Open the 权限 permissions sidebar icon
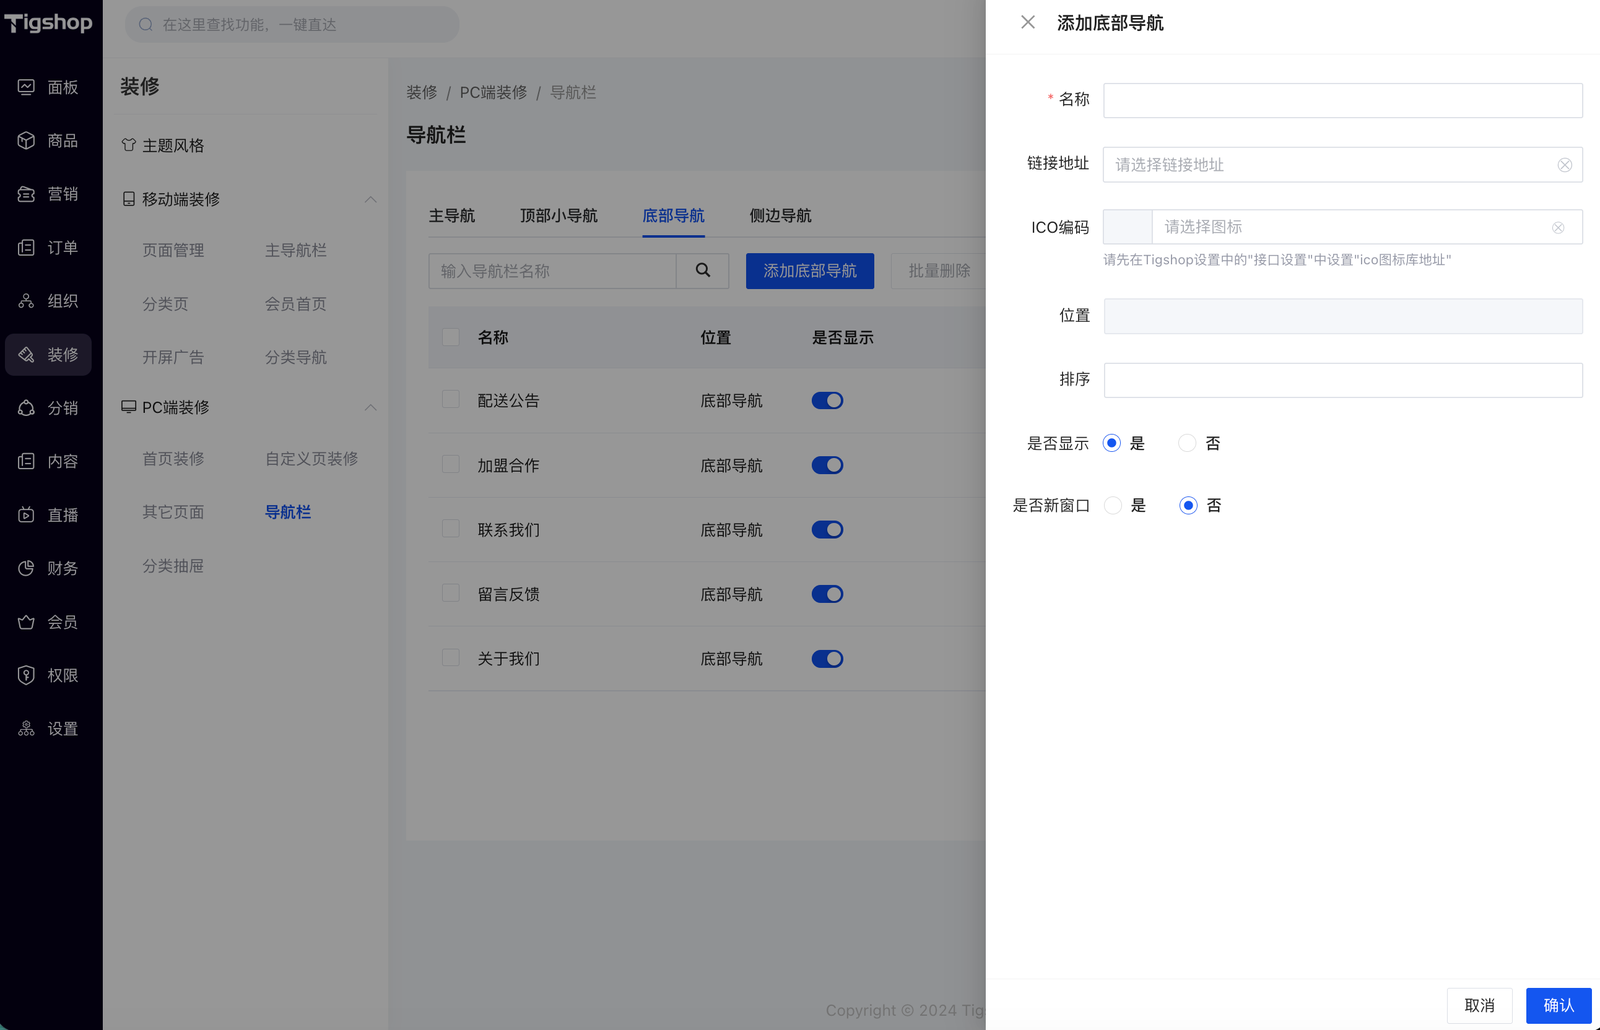 pos(26,675)
